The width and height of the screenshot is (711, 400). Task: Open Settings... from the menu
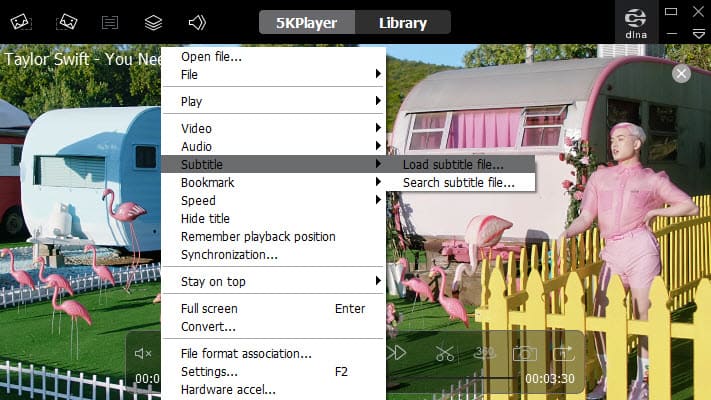pyautogui.click(x=273, y=371)
